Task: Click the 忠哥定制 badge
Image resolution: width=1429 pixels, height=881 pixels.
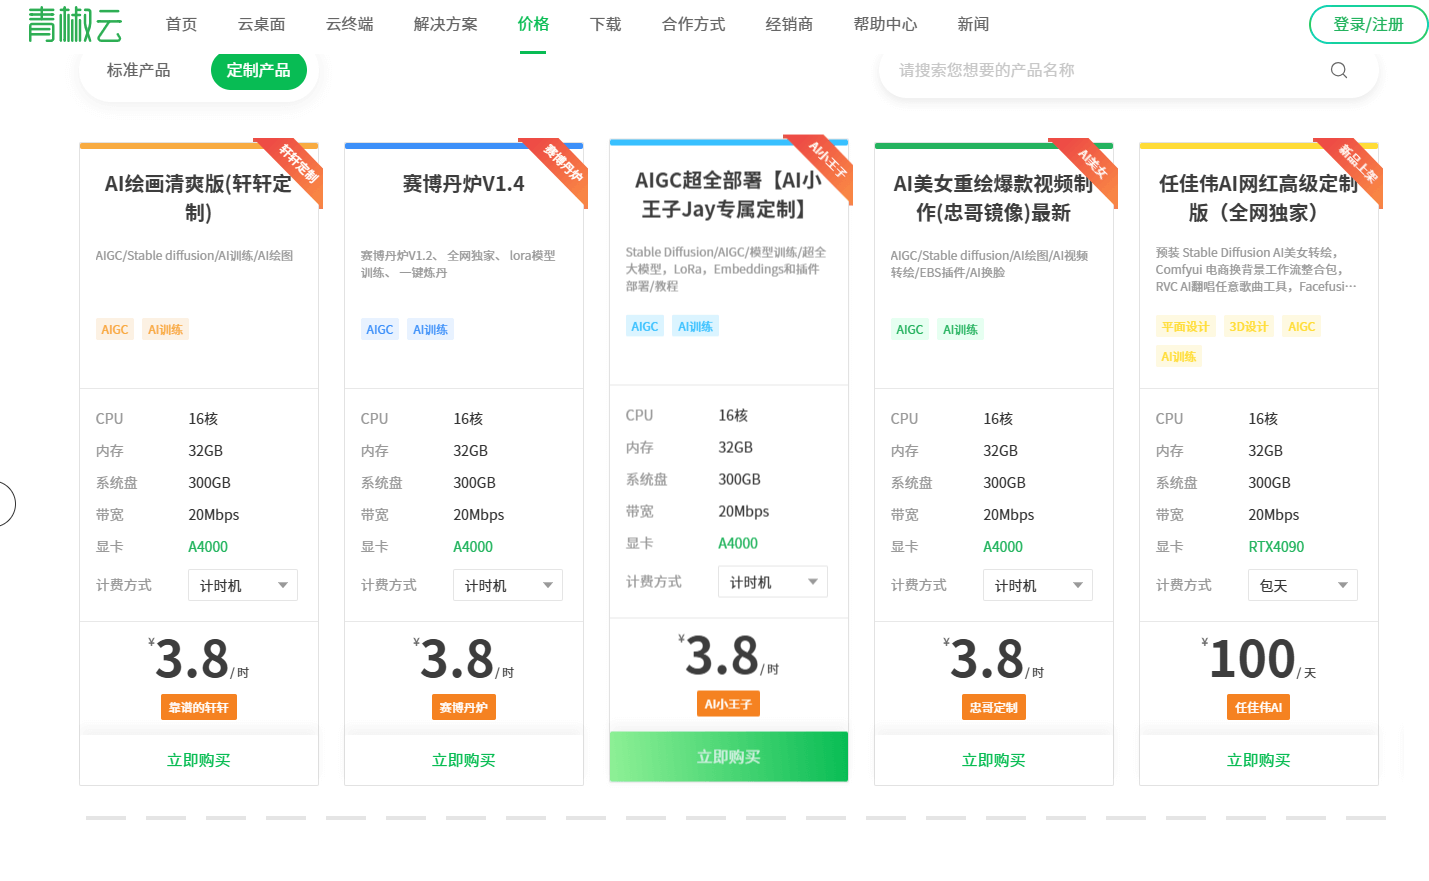Action: click(x=994, y=707)
